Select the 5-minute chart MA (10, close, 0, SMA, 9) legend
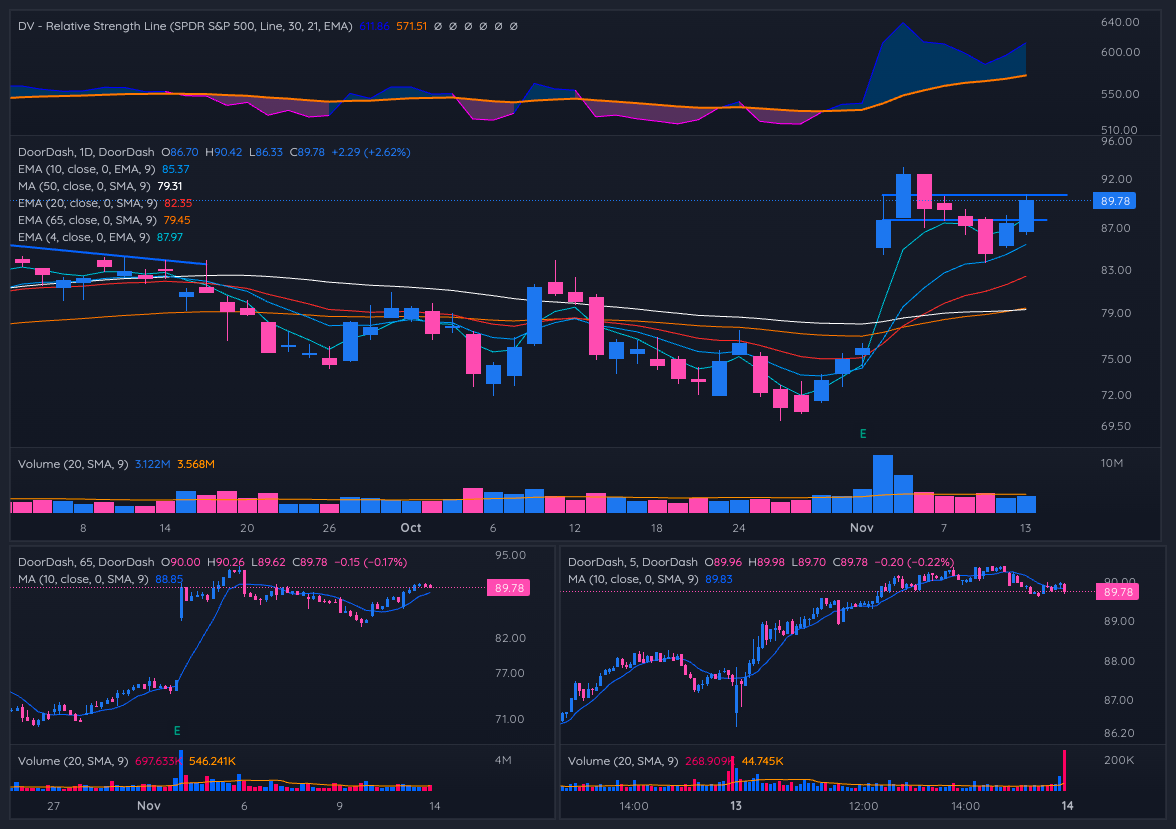This screenshot has width=1176, height=829. 633,579
